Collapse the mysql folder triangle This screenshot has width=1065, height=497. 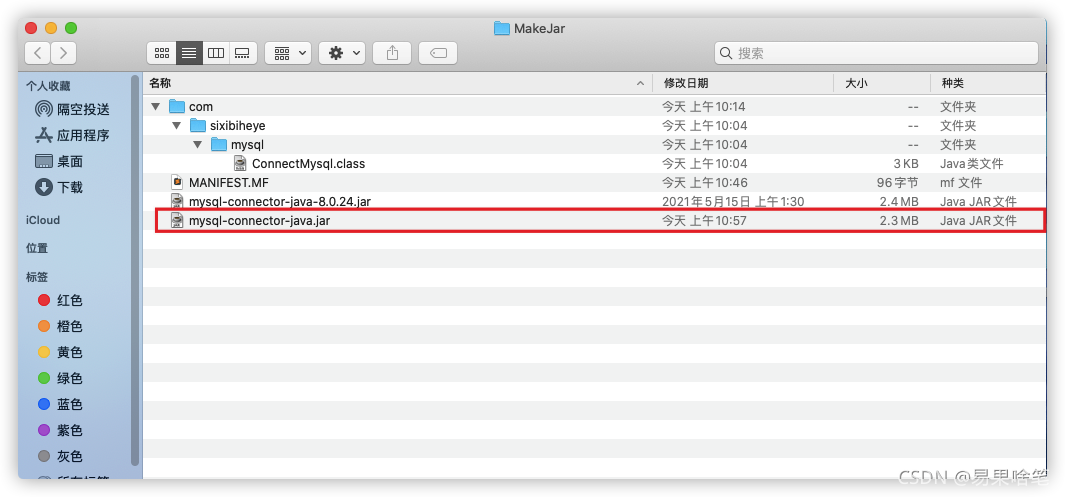click(x=197, y=145)
